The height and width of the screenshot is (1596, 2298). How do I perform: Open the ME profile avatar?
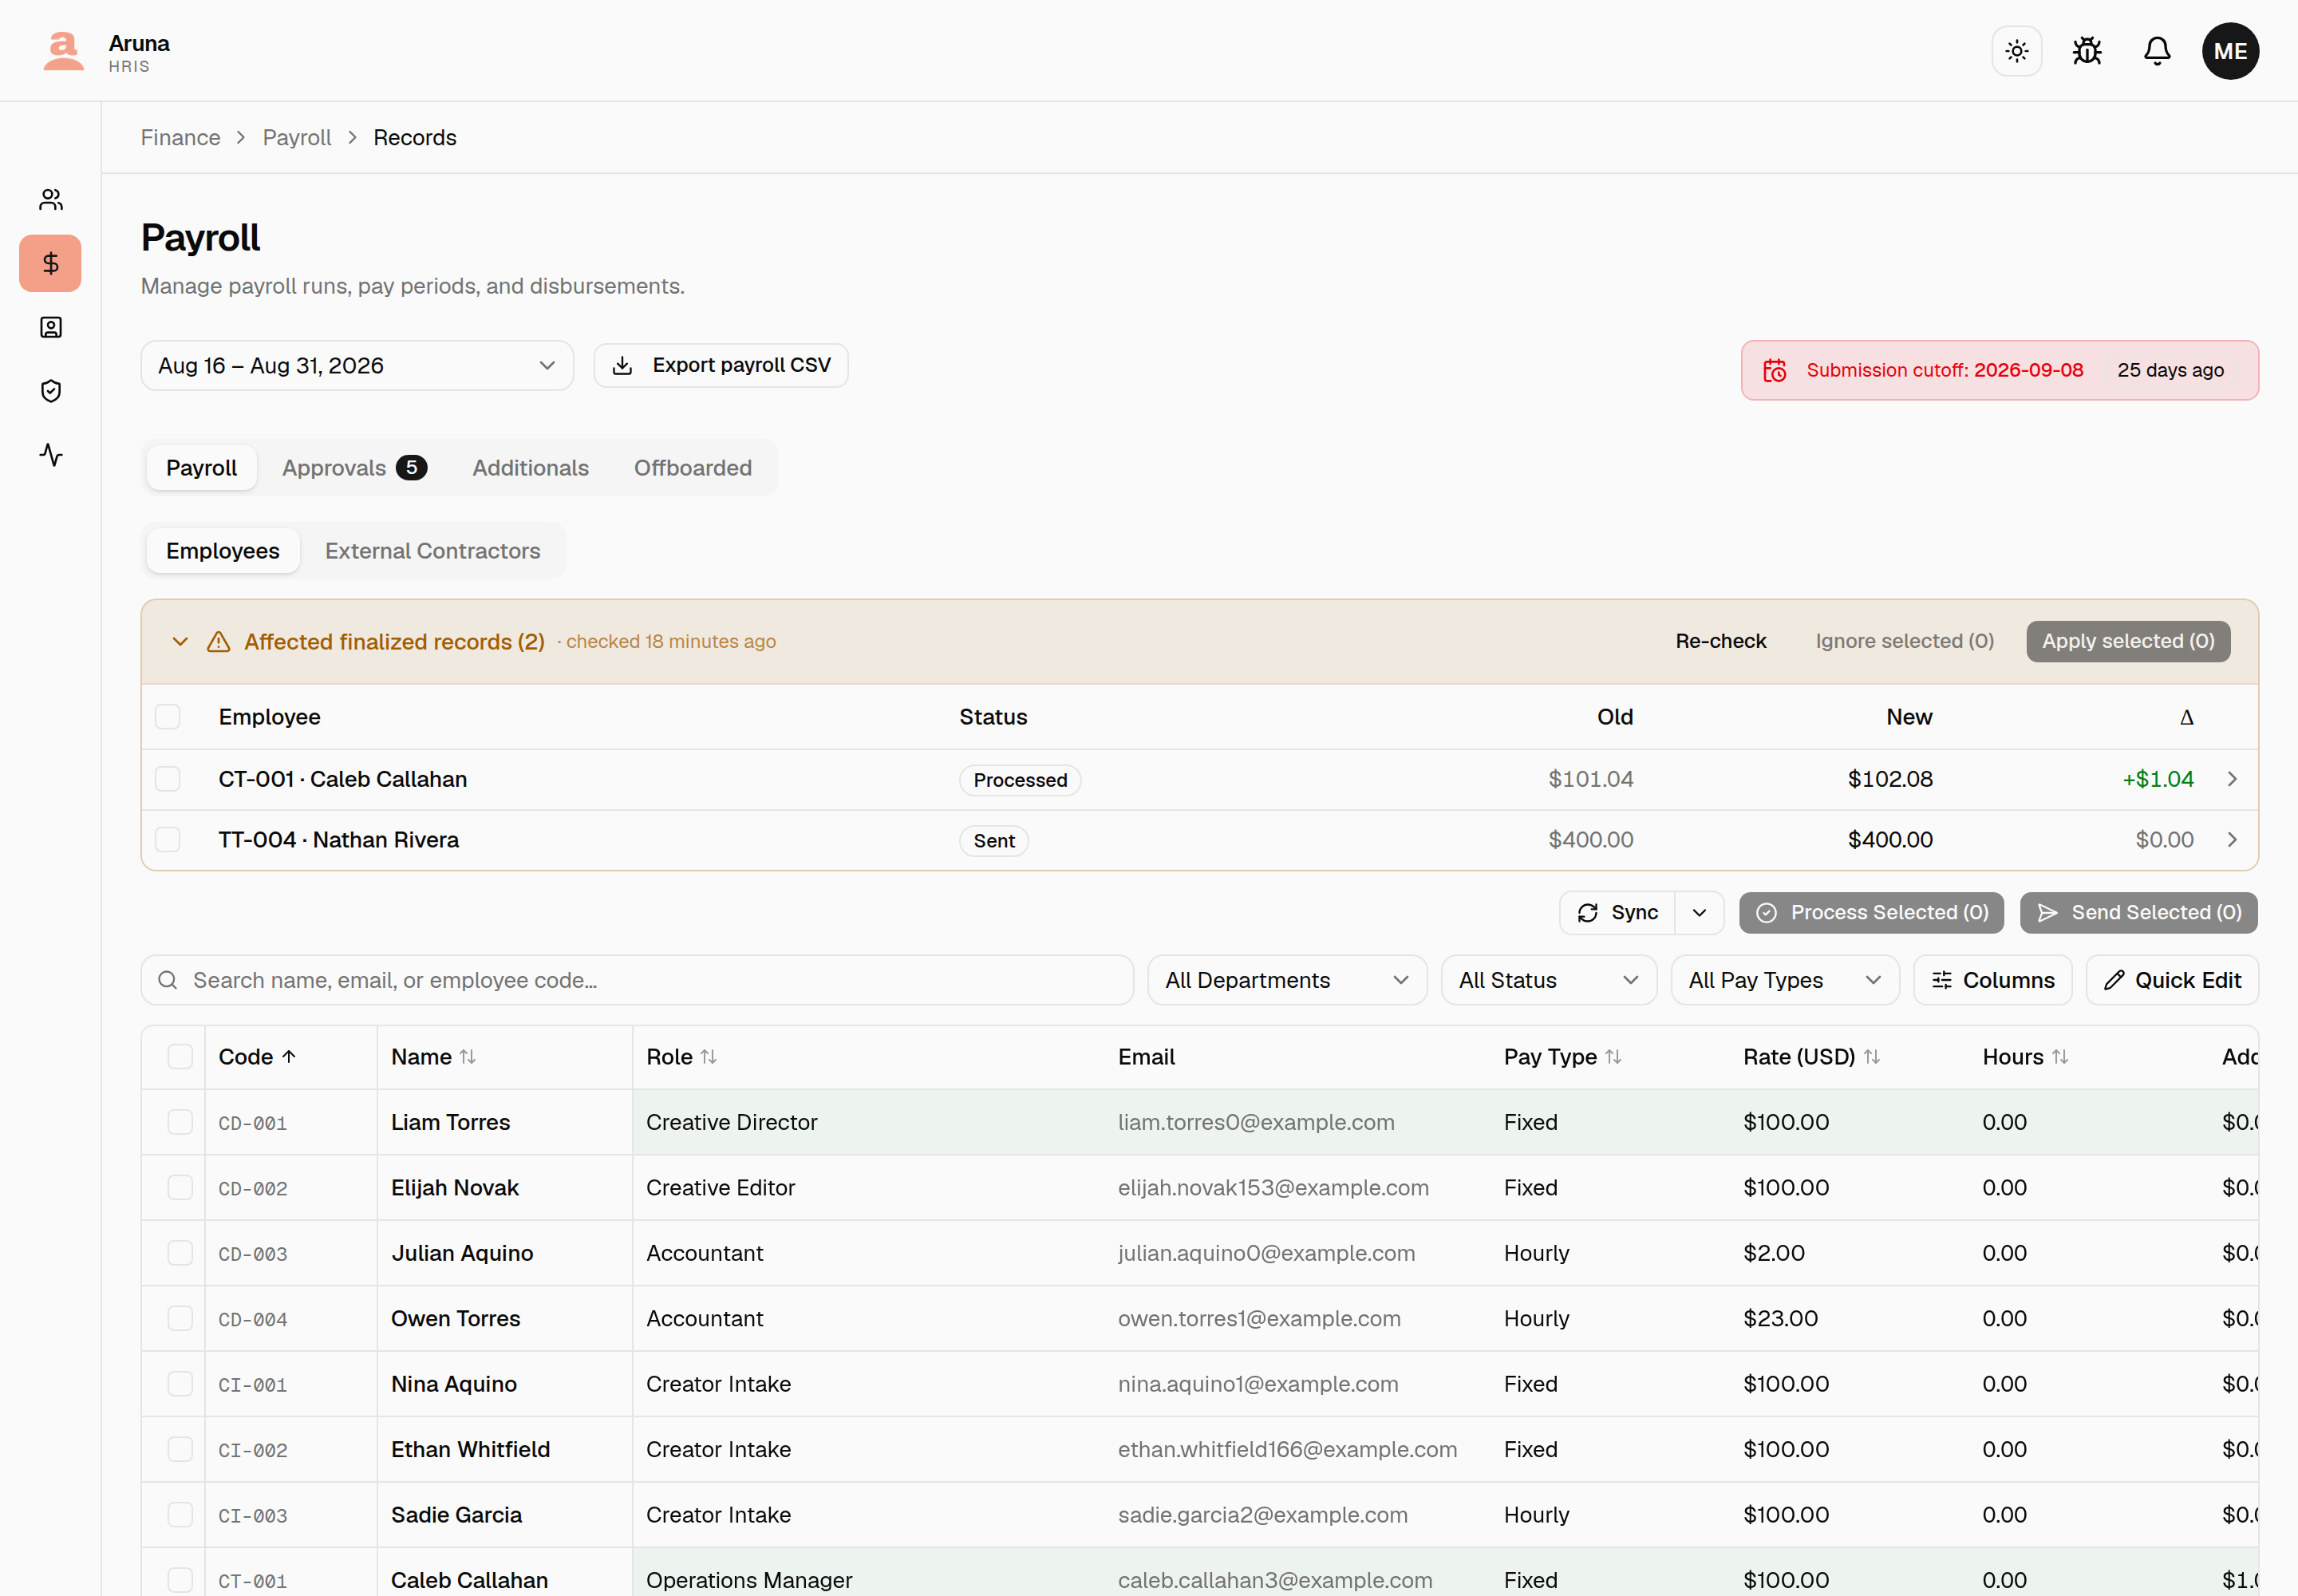pyautogui.click(x=2230, y=51)
